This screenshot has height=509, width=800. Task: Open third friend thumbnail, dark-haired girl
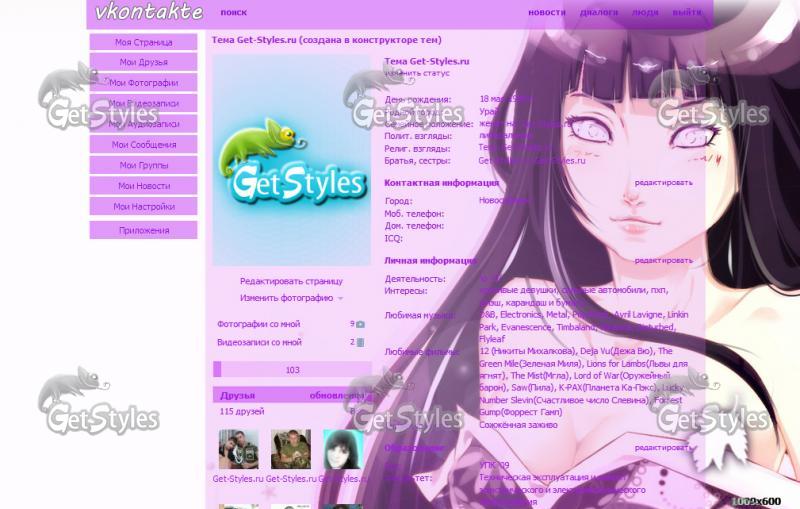pyautogui.click(x=343, y=449)
